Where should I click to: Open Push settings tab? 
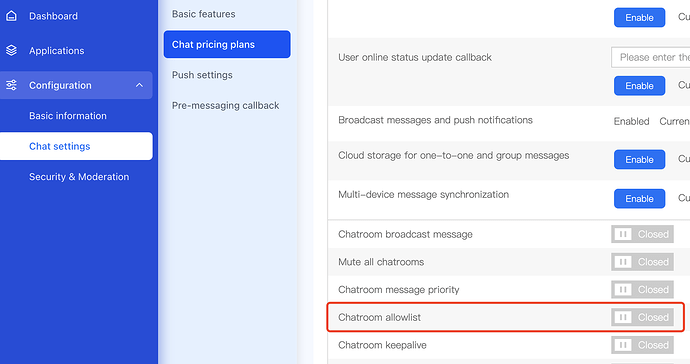[202, 75]
